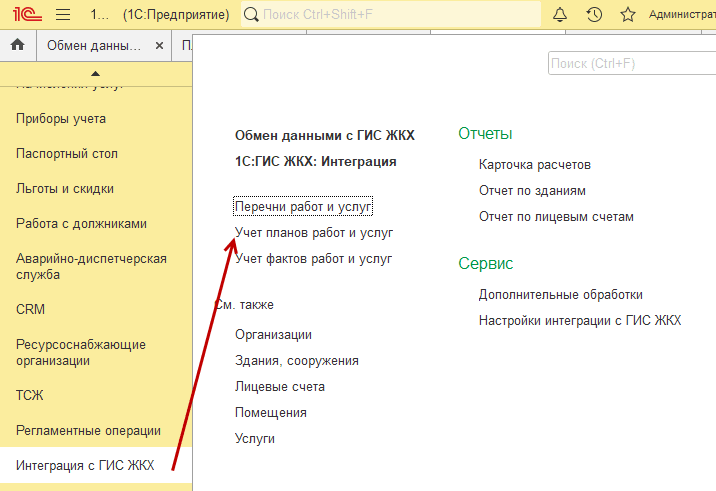This screenshot has width=716, height=491.
Task: Open Помещения link
Action: pos(271,413)
